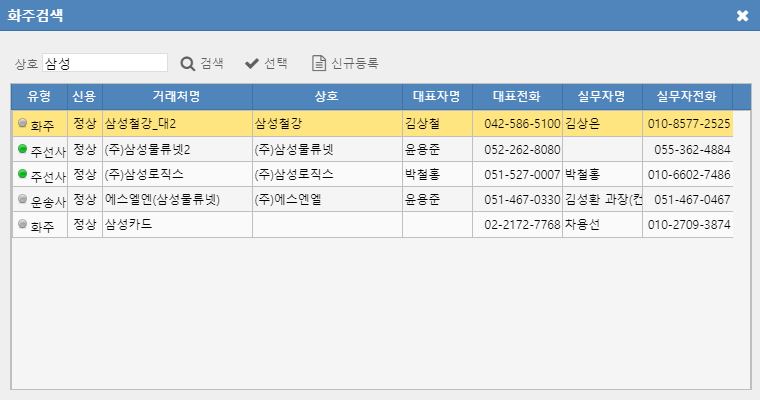The image size is (760, 400).
Task: Click phone number 051-527-0007
Action: [522, 174]
